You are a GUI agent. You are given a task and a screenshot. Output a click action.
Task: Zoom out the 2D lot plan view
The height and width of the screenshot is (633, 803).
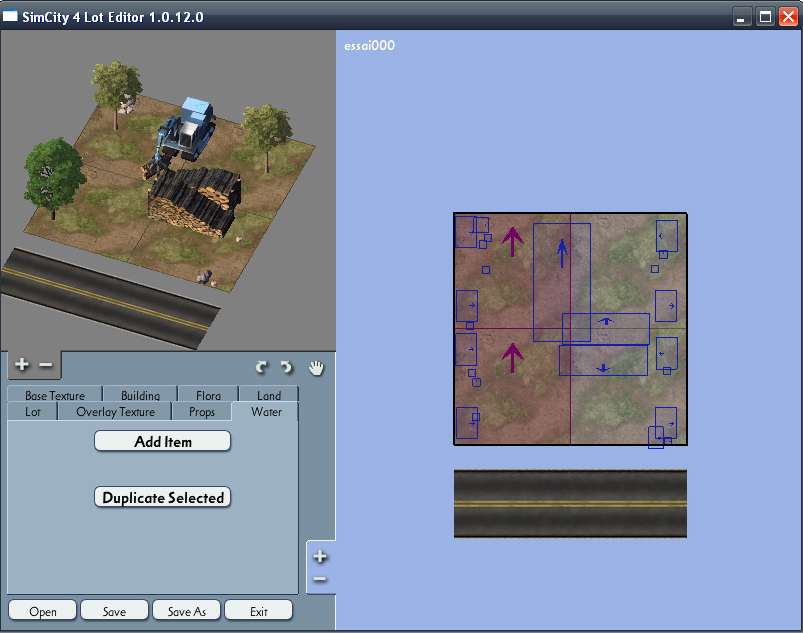[320, 579]
